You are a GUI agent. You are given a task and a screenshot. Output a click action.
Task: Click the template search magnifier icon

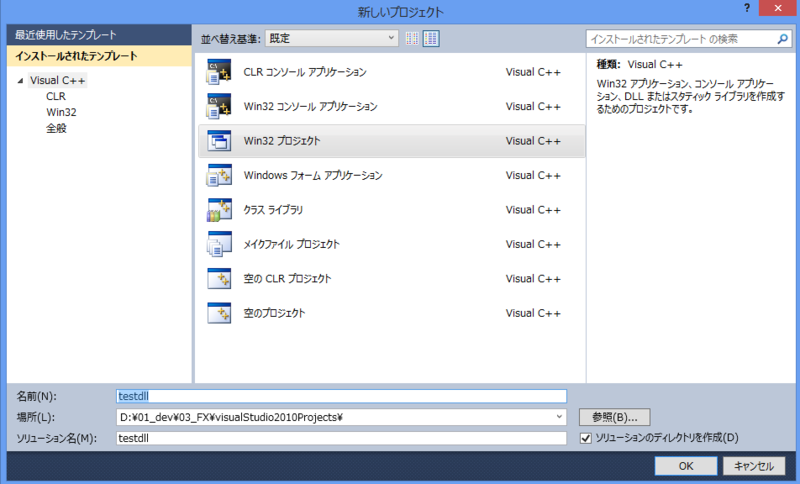pos(782,39)
